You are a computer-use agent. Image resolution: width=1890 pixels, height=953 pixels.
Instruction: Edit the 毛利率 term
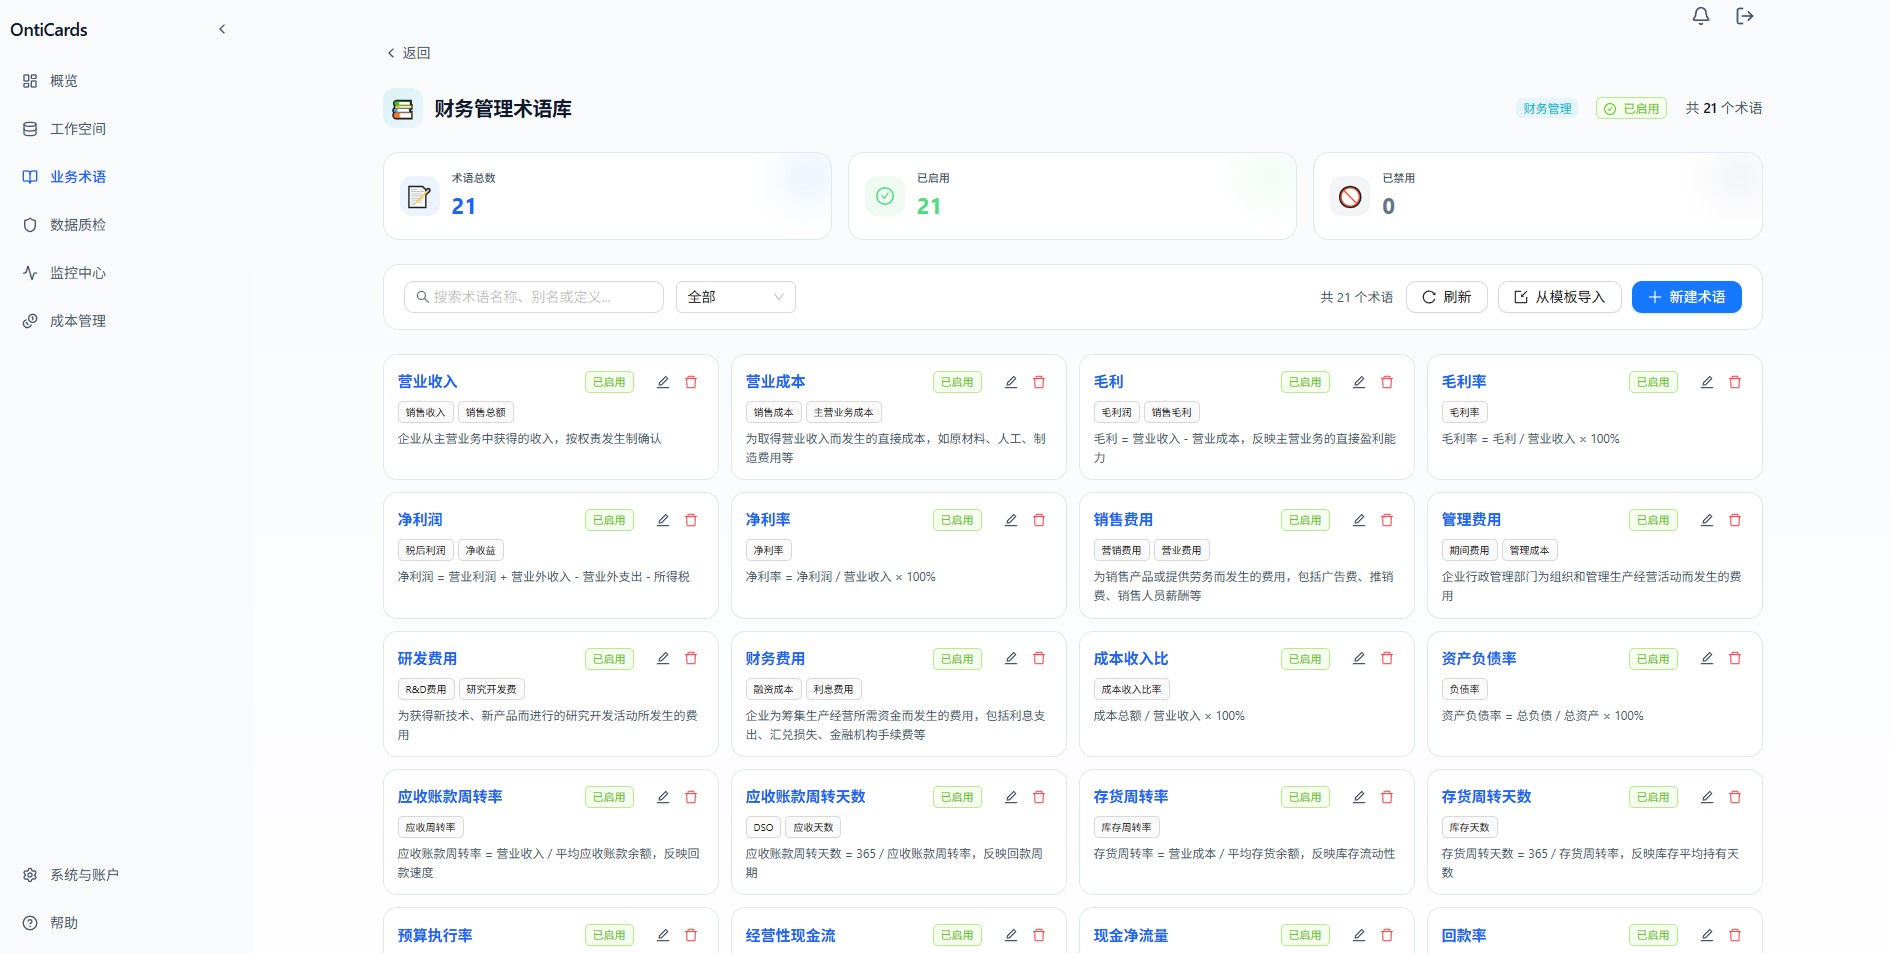click(x=1707, y=382)
